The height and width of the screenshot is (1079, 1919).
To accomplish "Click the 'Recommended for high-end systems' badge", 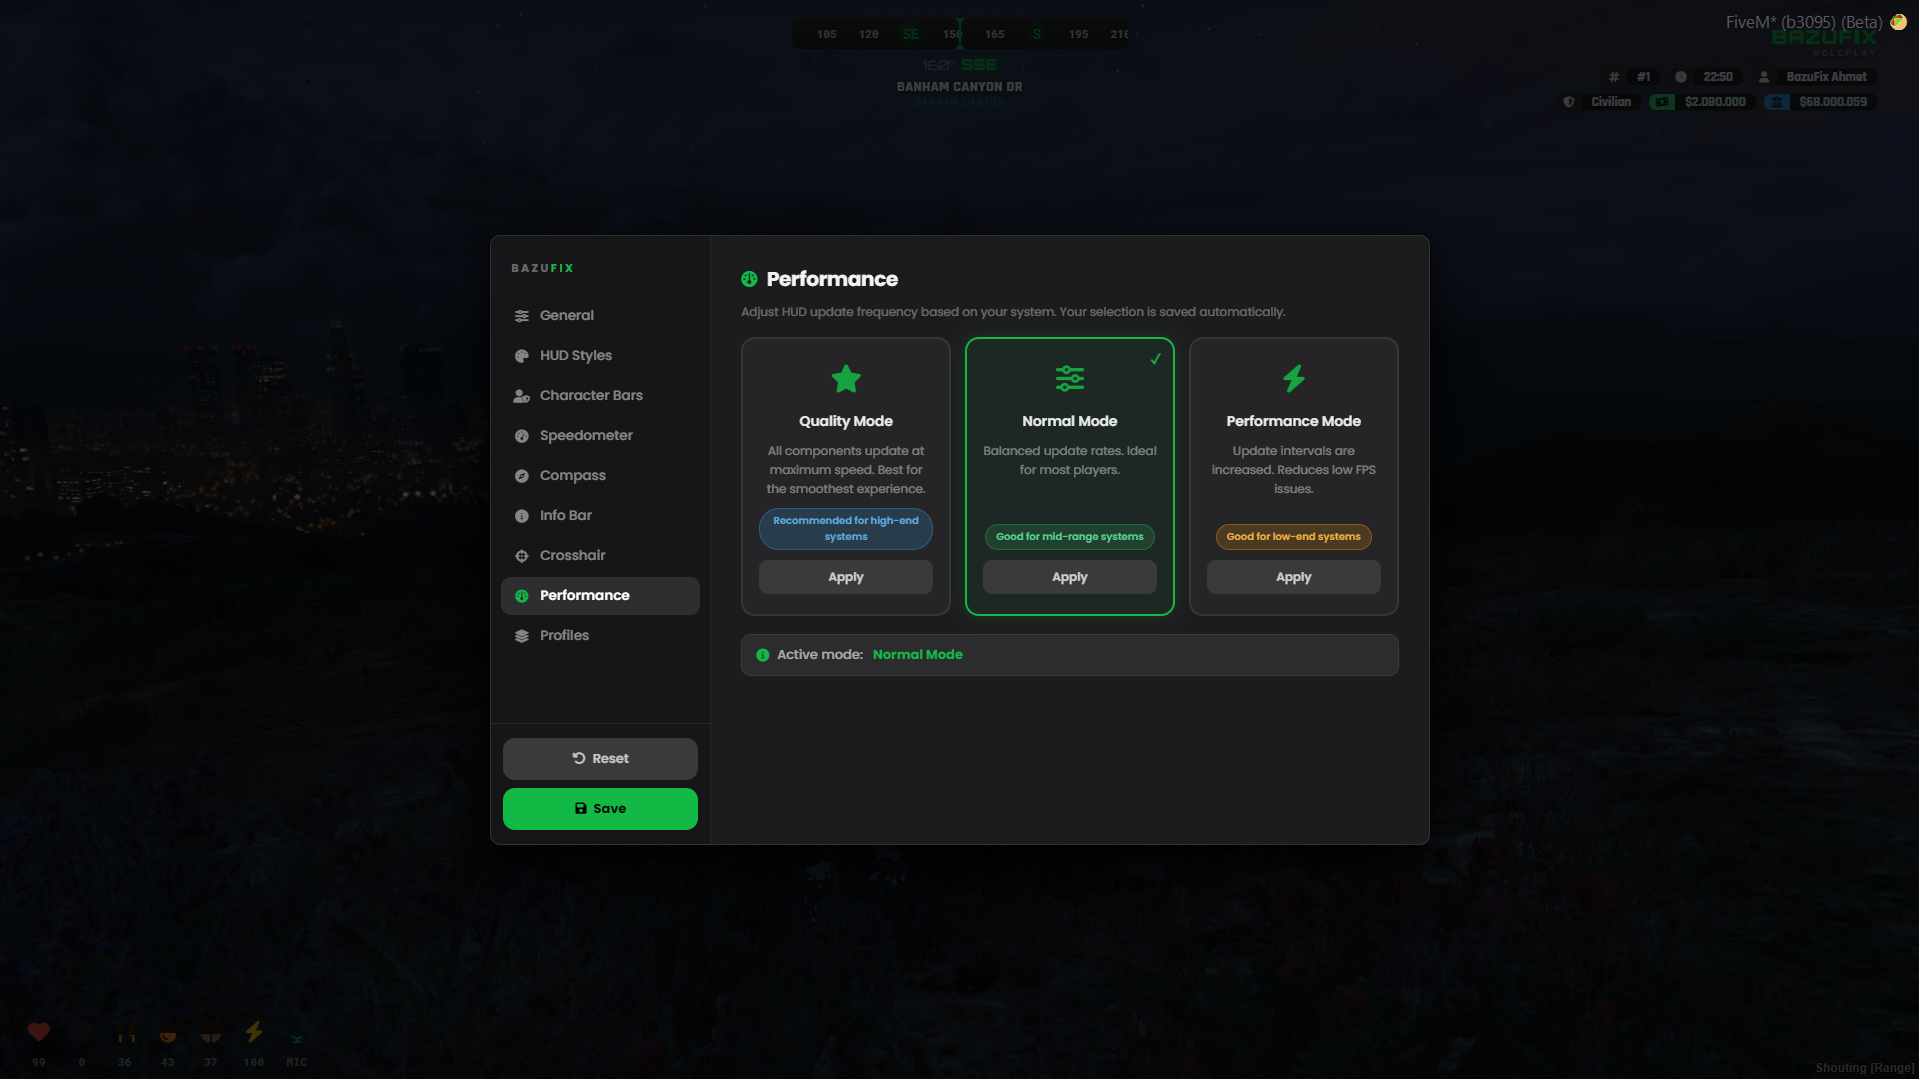I will [846, 529].
